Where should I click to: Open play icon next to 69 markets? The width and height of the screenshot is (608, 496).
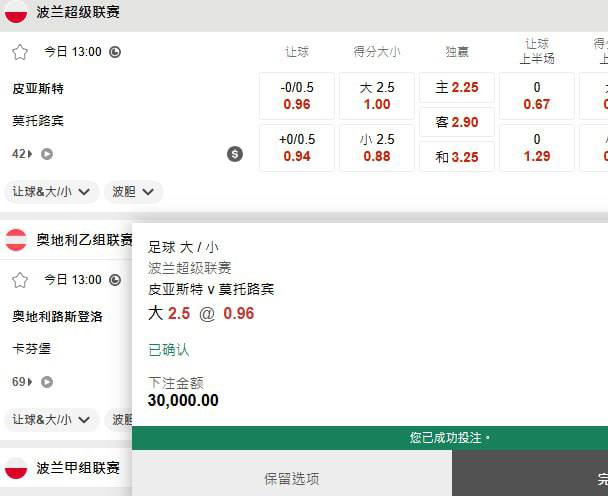[x=47, y=382]
